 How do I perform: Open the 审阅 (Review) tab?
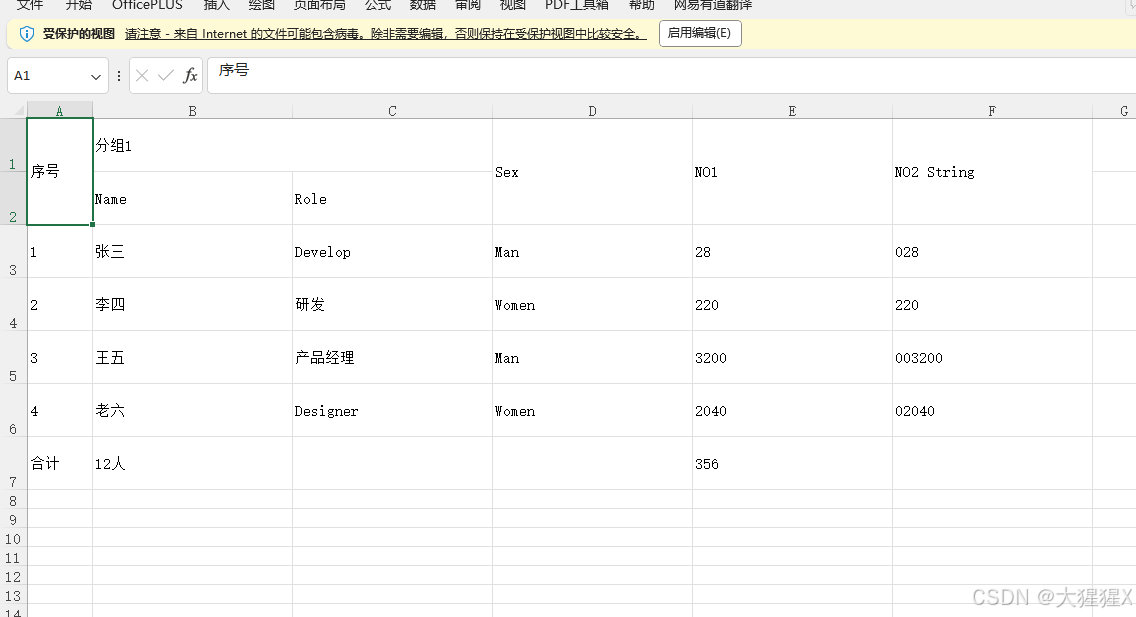(468, 5)
